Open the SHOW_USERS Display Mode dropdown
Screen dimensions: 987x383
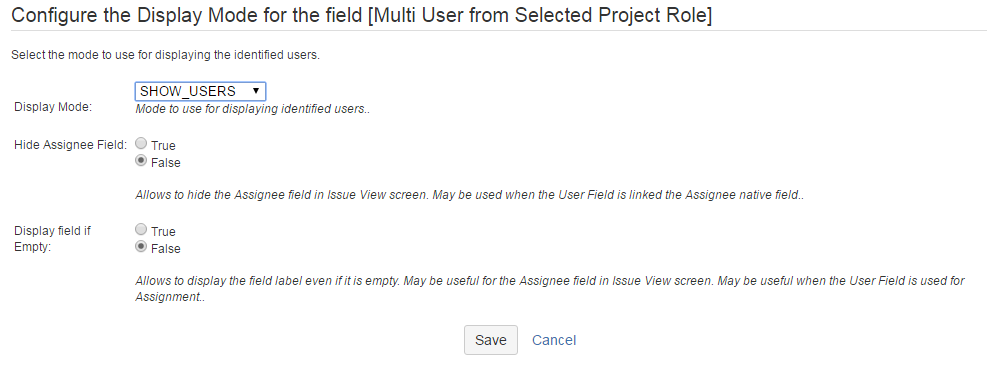coord(200,91)
